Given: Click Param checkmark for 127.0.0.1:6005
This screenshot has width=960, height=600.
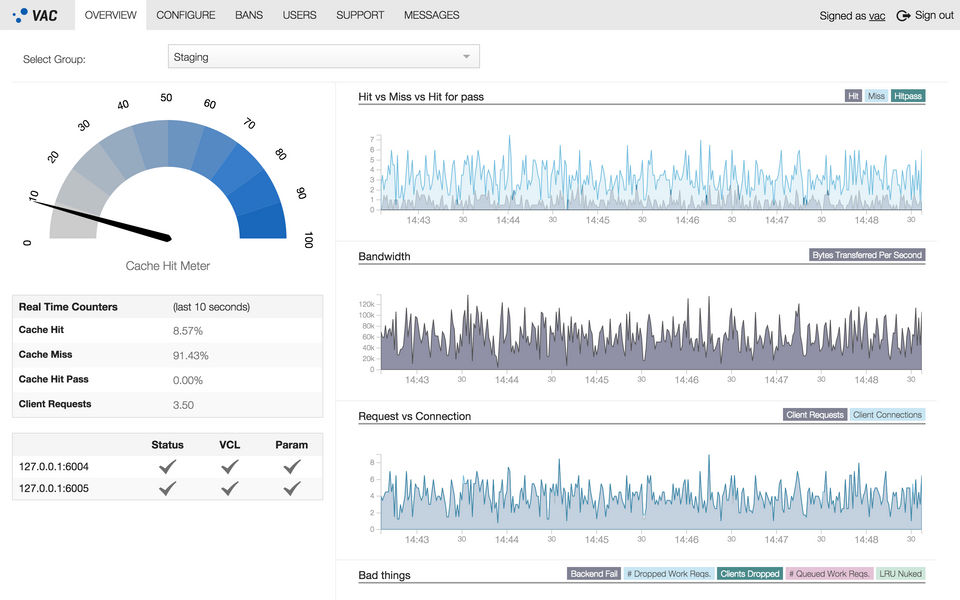Looking at the screenshot, I should click(x=292, y=488).
